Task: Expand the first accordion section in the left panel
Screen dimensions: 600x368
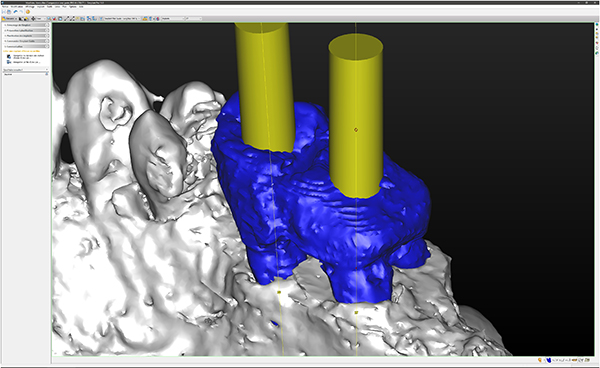Action: [26, 25]
